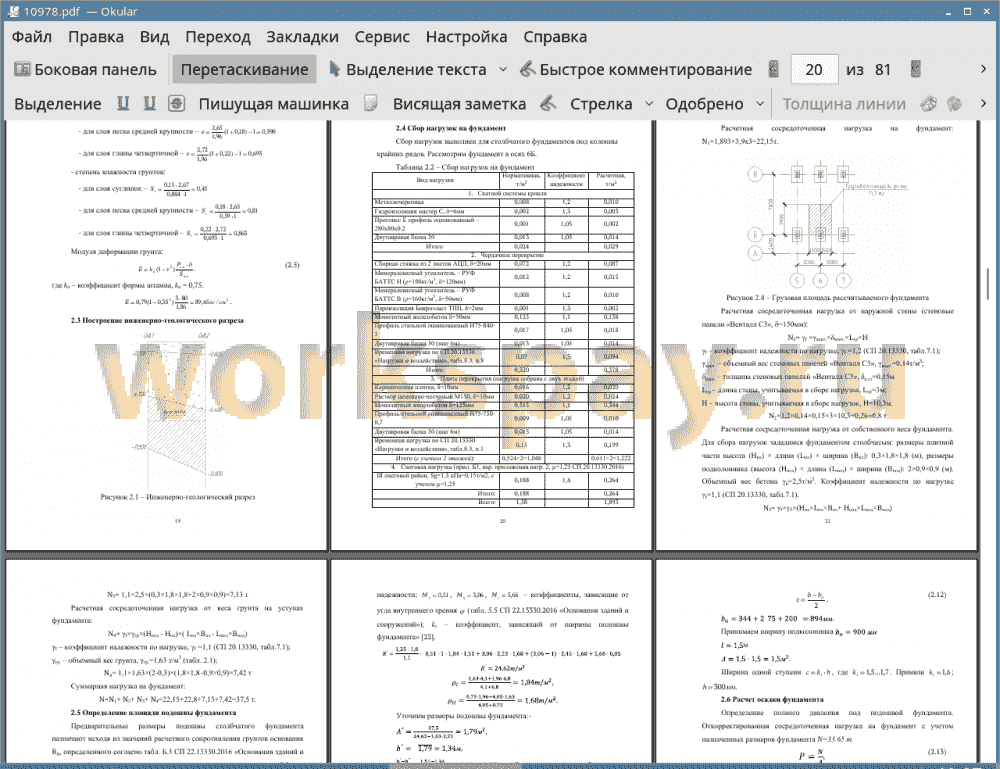Click the total pages count 81
The width and height of the screenshot is (1000, 769).
[x=883, y=70]
